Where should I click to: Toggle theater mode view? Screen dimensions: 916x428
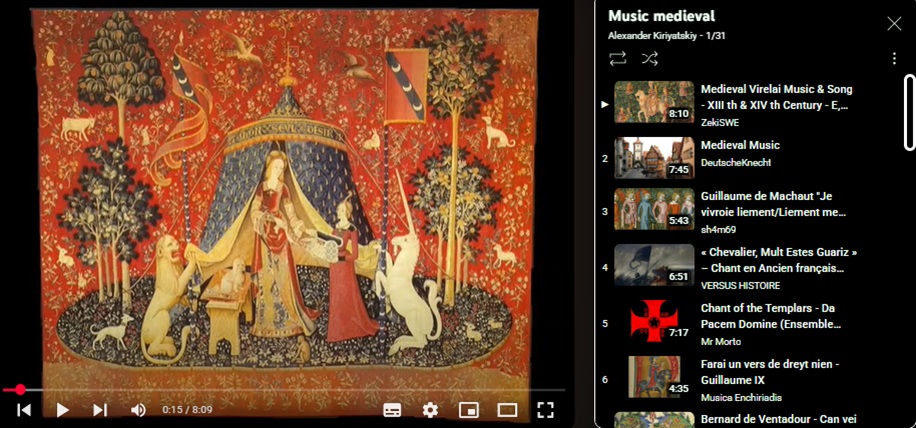click(507, 409)
